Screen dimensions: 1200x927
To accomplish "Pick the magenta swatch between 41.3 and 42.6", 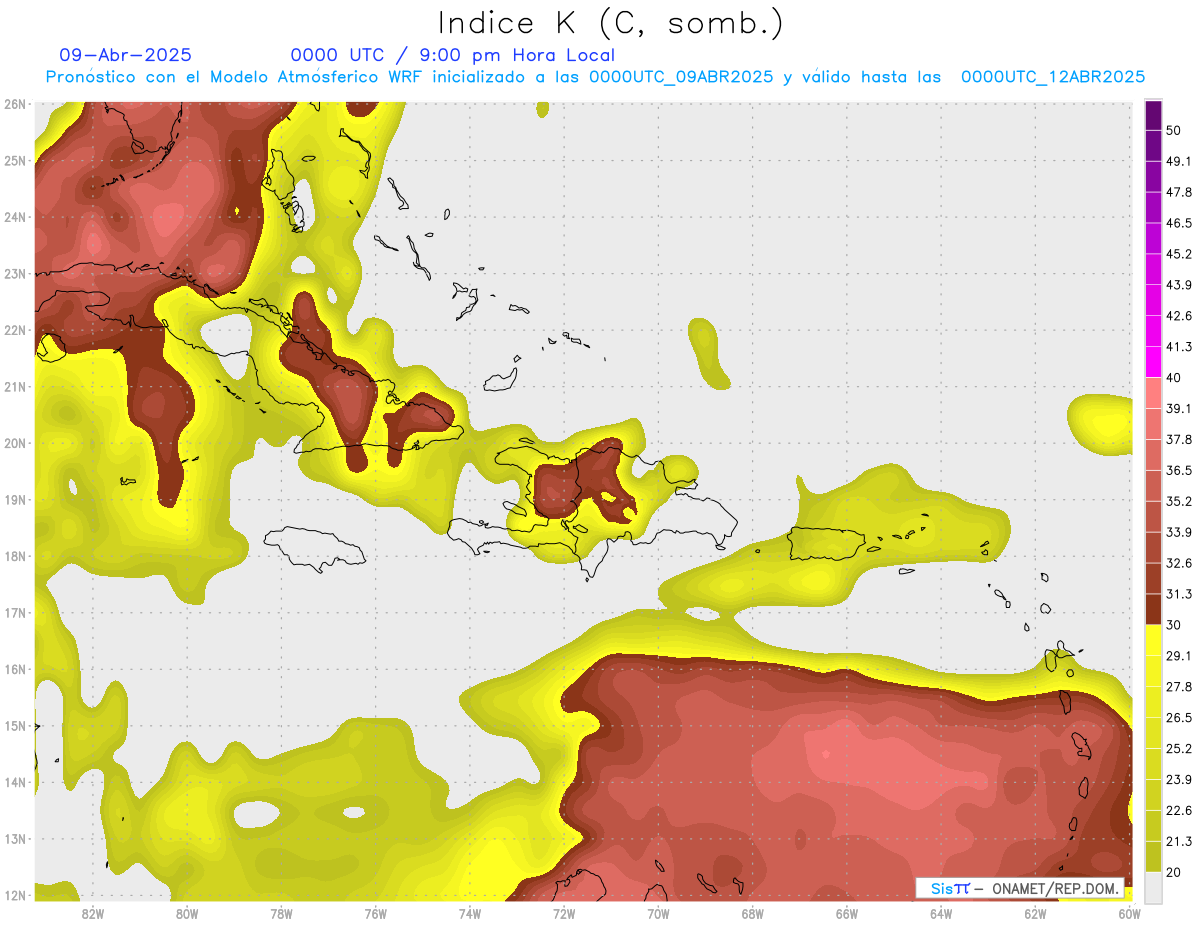I will click(1153, 331).
